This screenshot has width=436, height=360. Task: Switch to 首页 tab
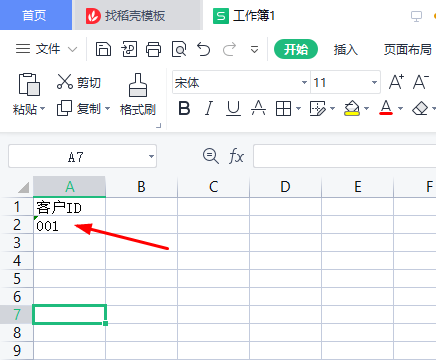click(x=35, y=15)
